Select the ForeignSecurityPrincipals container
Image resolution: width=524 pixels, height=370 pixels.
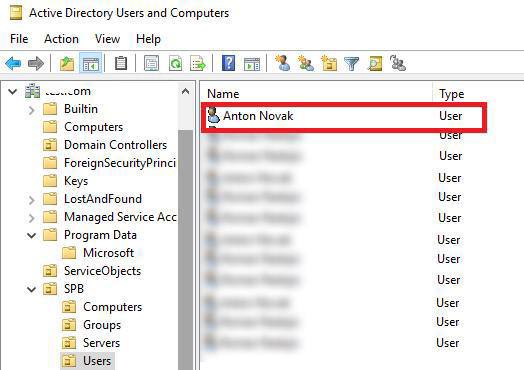pyautogui.click(x=120, y=163)
